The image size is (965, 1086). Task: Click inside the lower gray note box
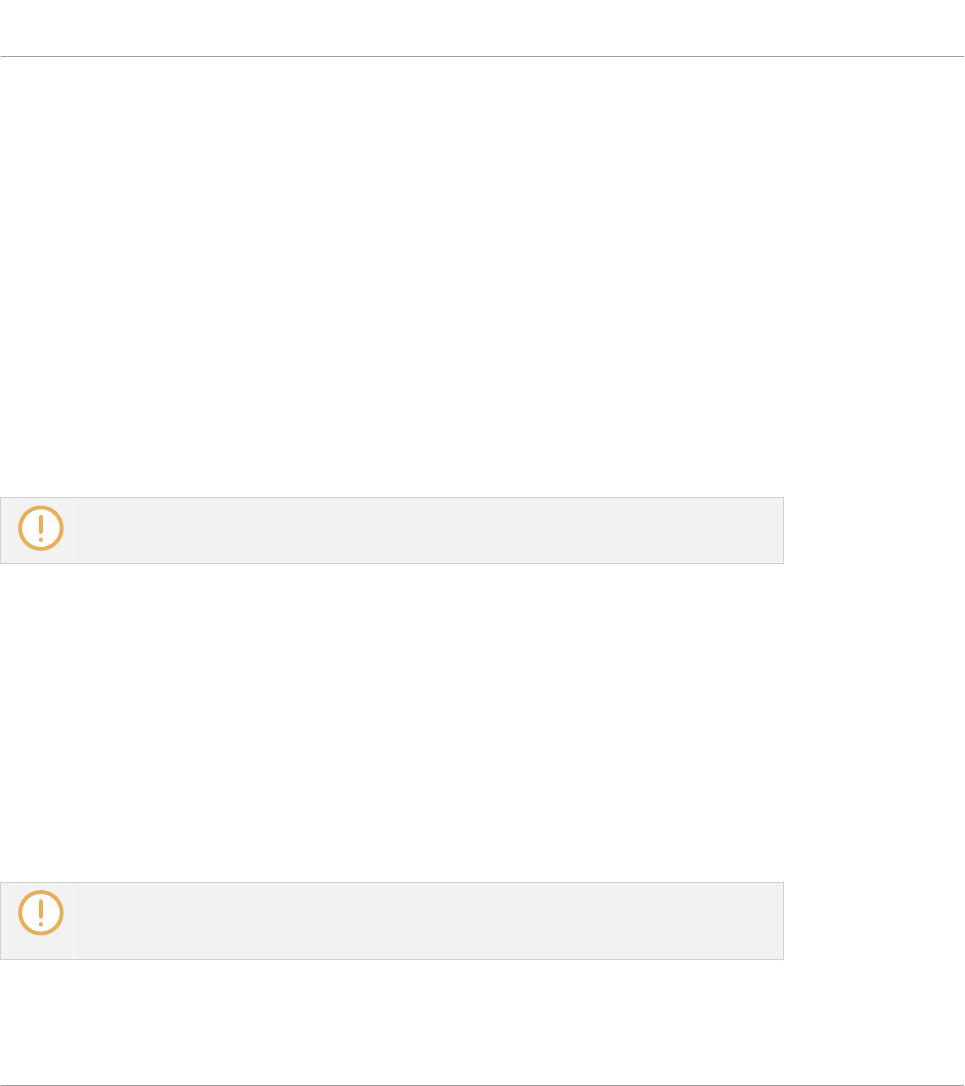tap(430, 920)
